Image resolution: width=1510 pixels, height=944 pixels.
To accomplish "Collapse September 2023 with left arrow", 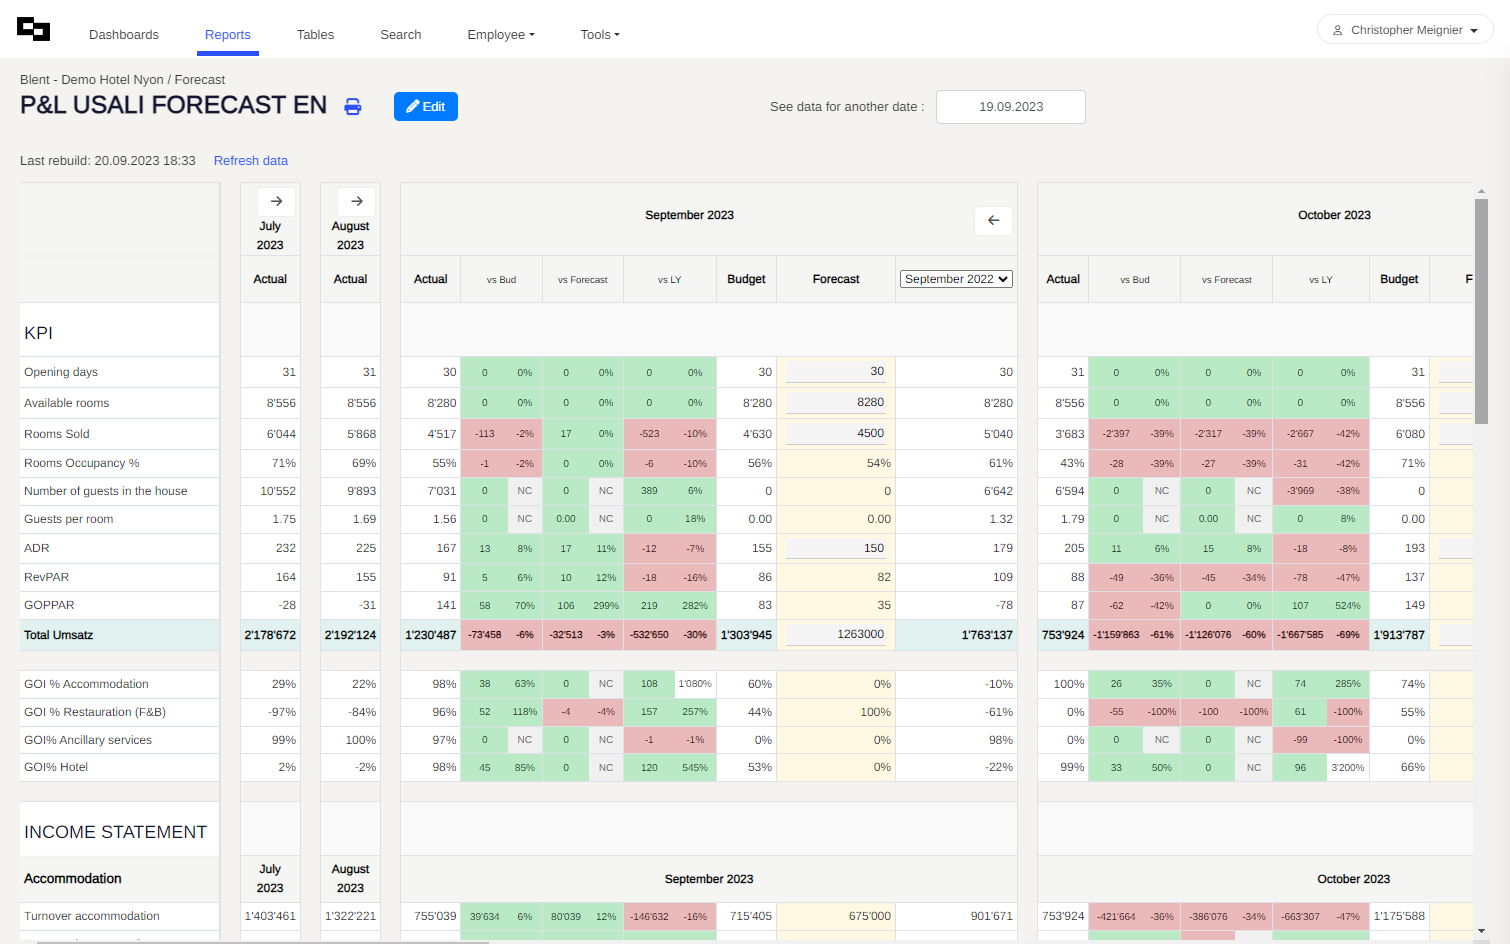I will (993, 221).
